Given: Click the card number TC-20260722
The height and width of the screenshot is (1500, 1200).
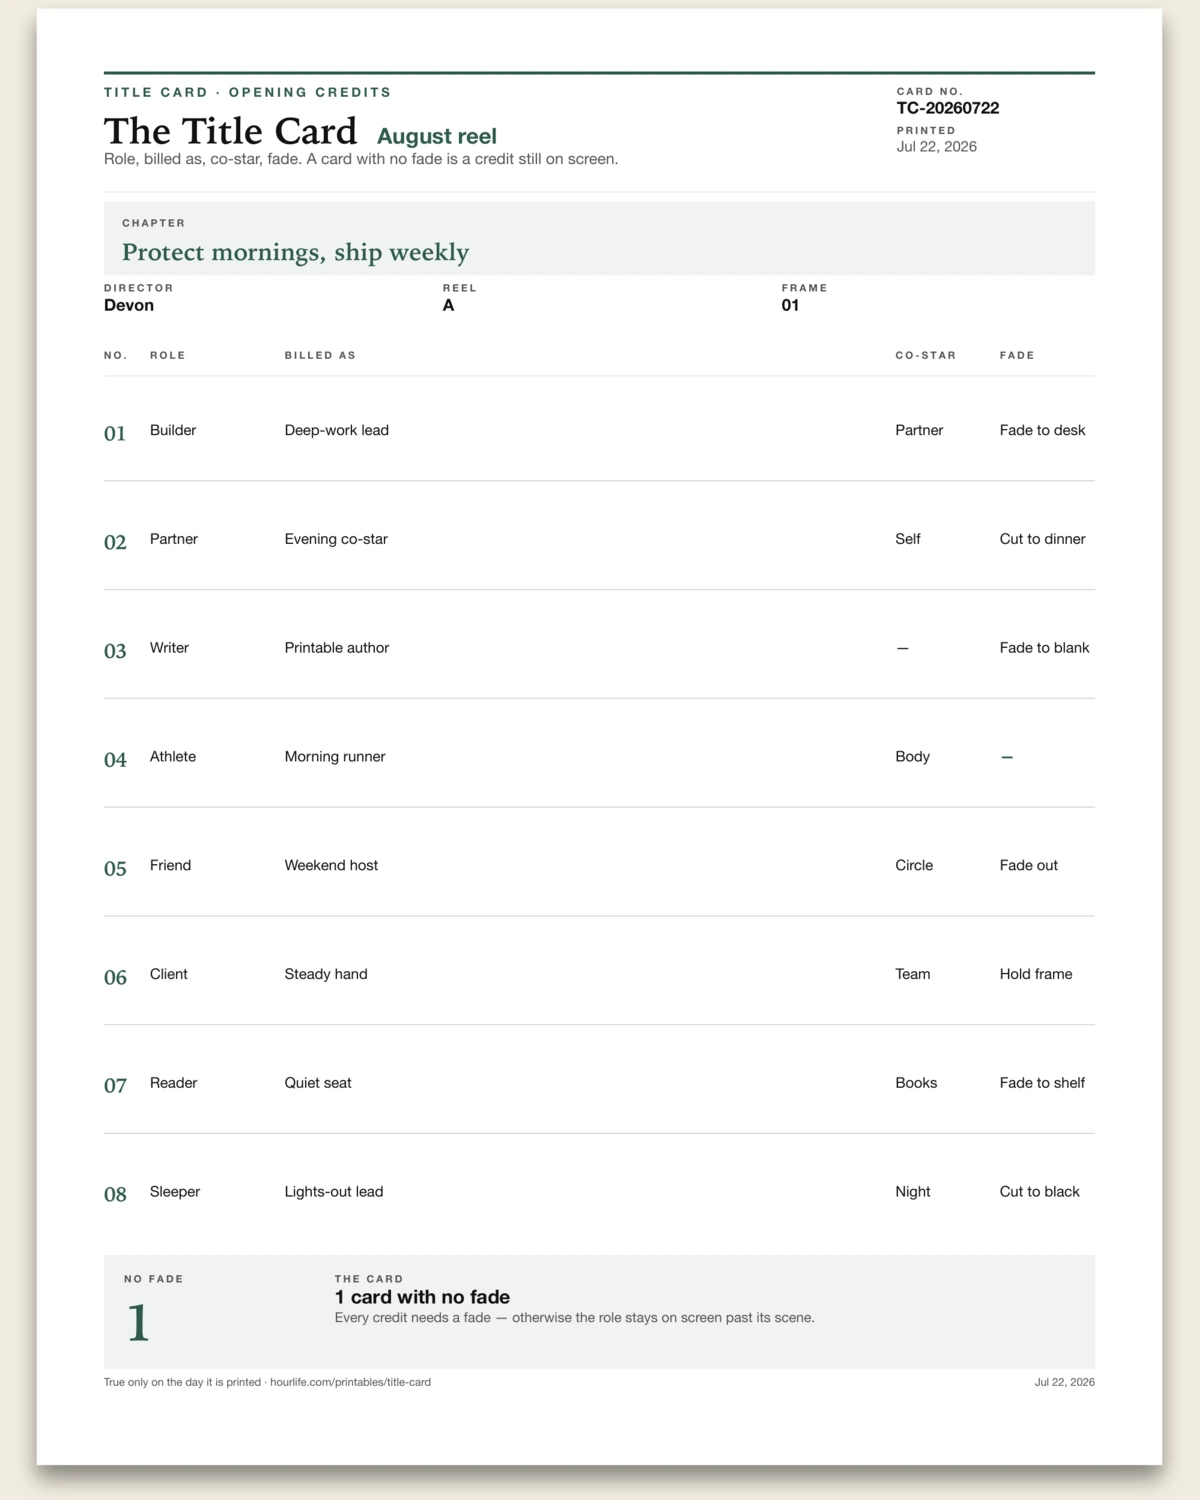Looking at the screenshot, I should click(x=948, y=108).
